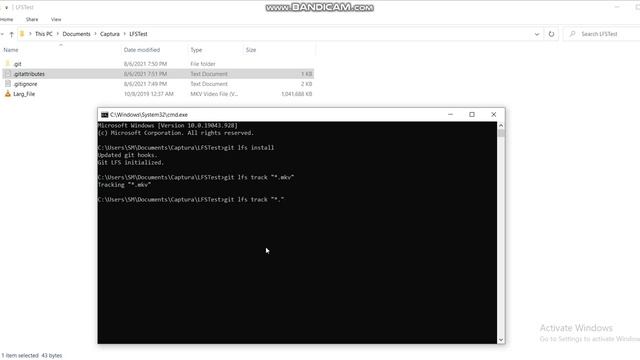Click the folder icon in address bar
Viewport: 640px width, 360px height.
[x=22, y=34]
